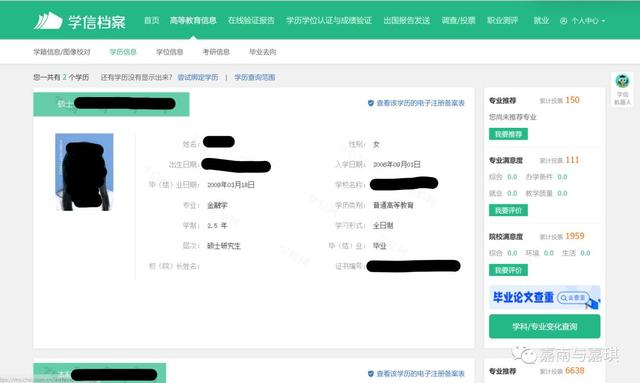Viewport: 640px width, 383px height.
Task: View 电子注册备案表 for the bottom record
Action: (x=420, y=374)
